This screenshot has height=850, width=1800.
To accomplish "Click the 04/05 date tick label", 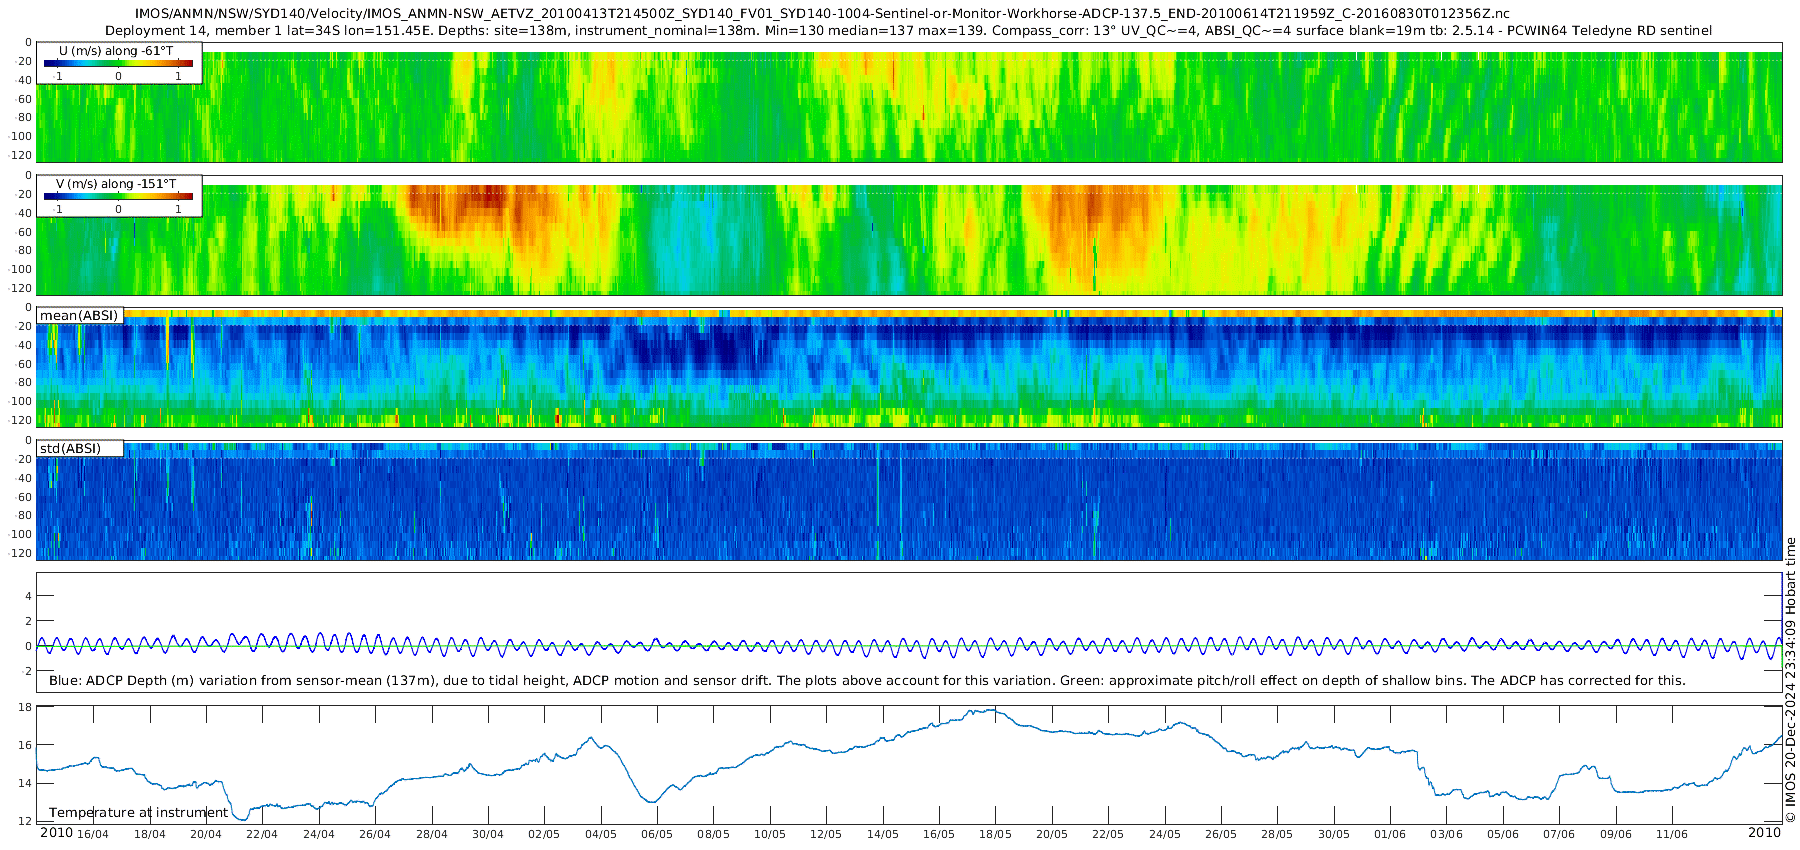I will [601, 834].
